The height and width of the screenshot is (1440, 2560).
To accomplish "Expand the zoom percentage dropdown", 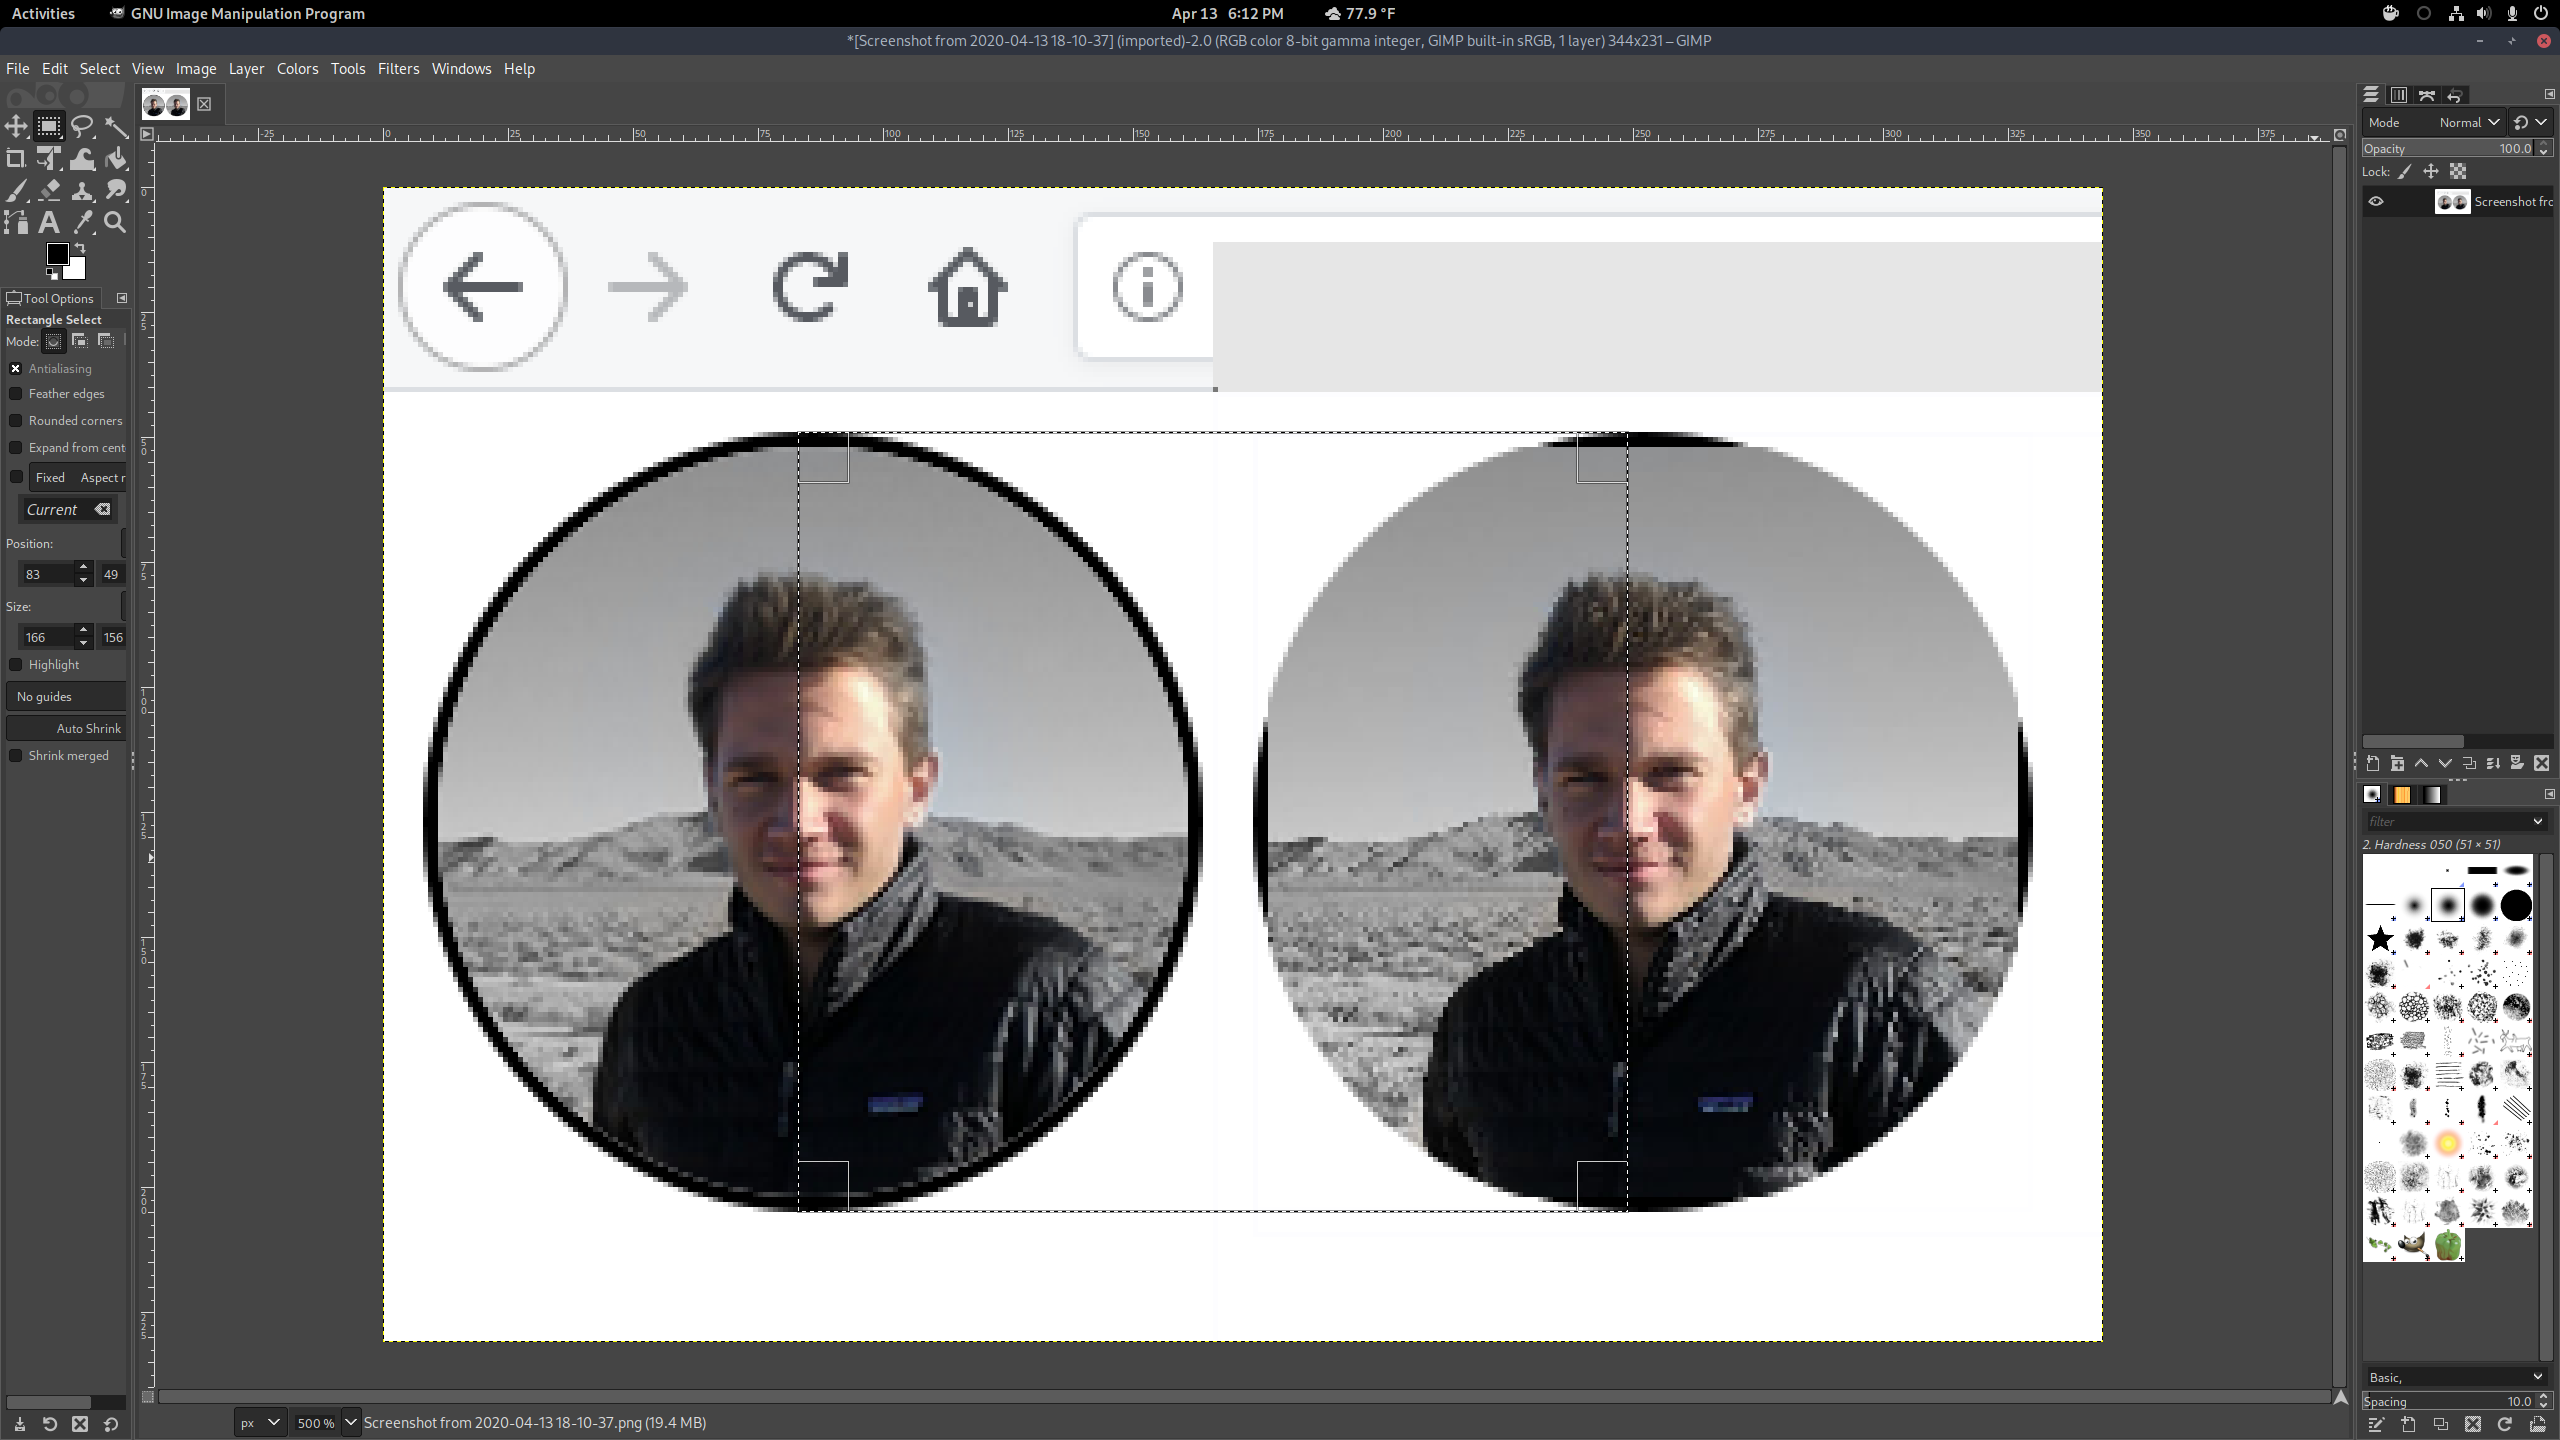I will point(351,1422).
